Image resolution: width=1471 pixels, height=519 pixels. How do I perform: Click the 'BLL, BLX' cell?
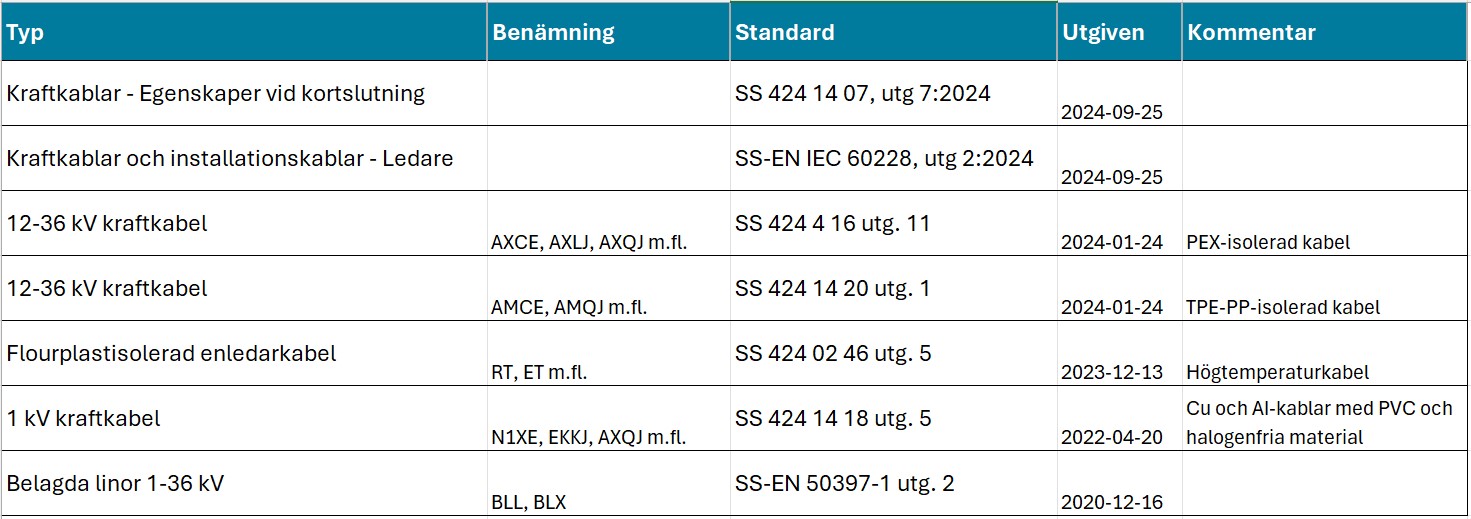tap(609, 484)
